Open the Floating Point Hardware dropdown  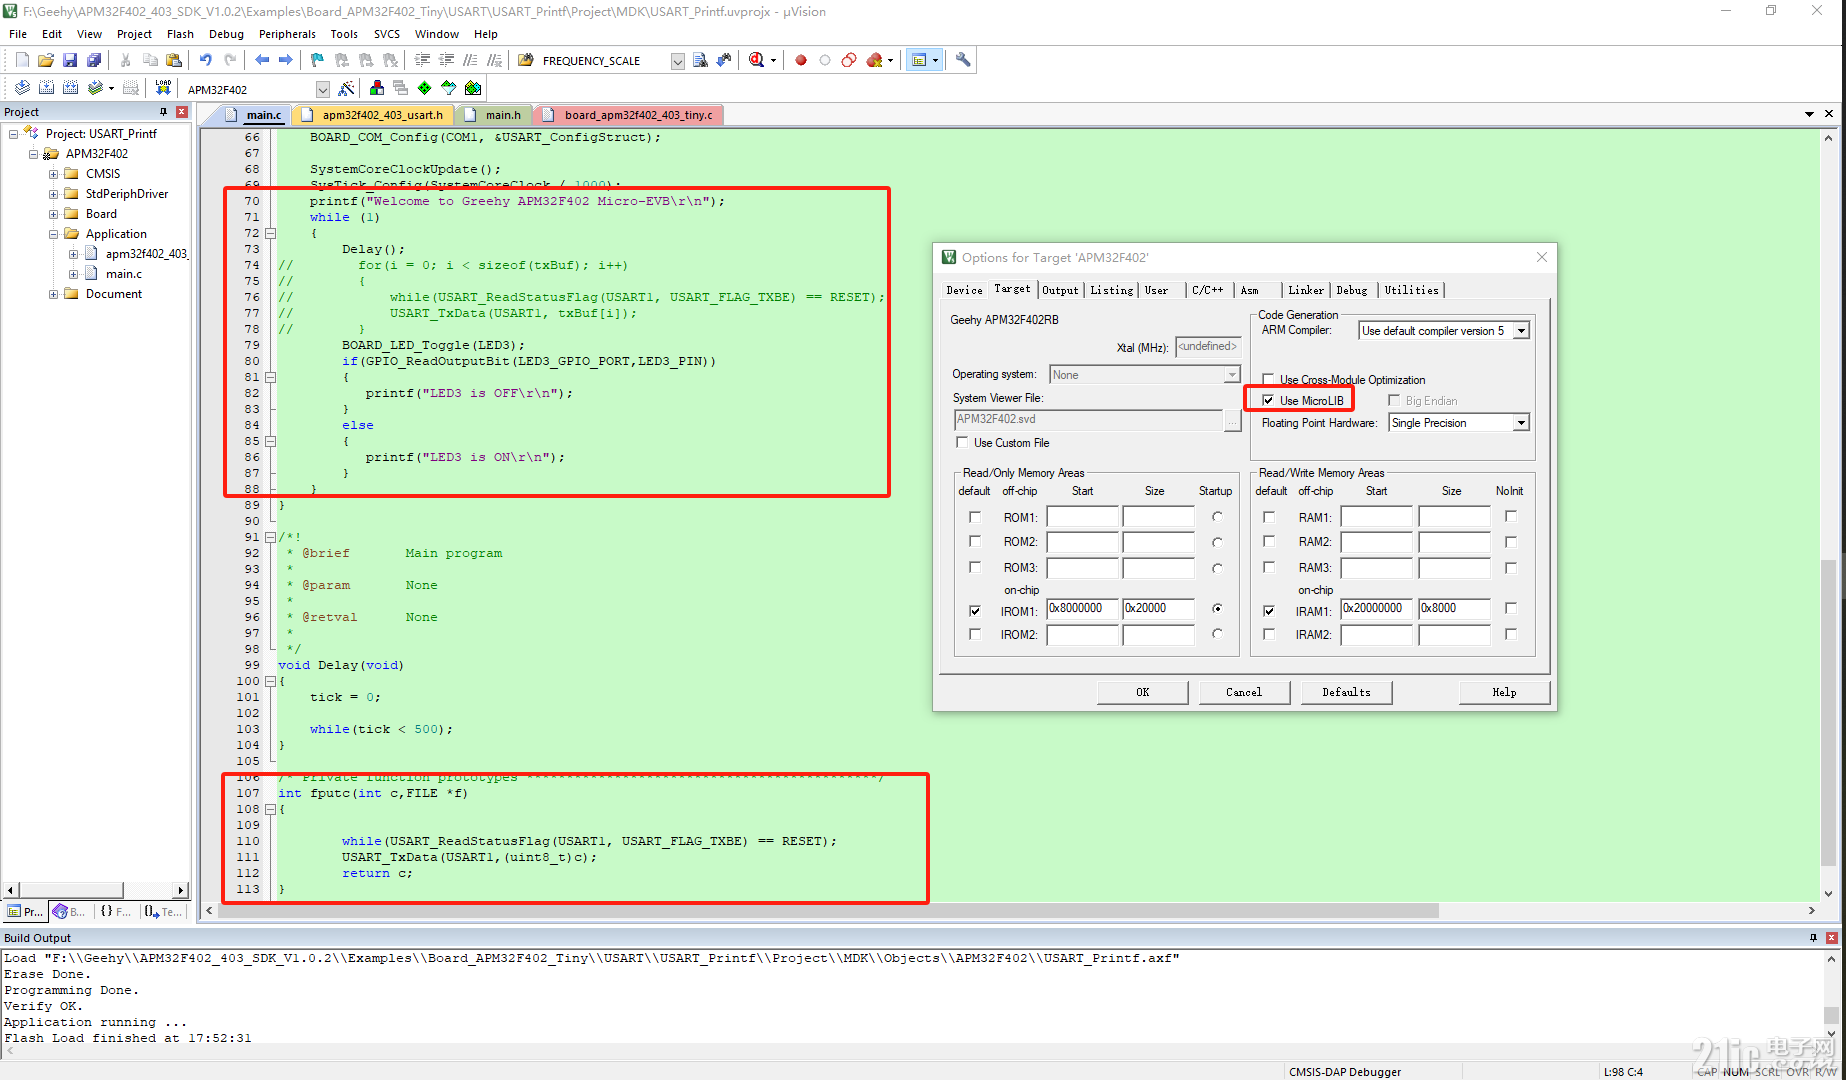(x=1521, y=423)
